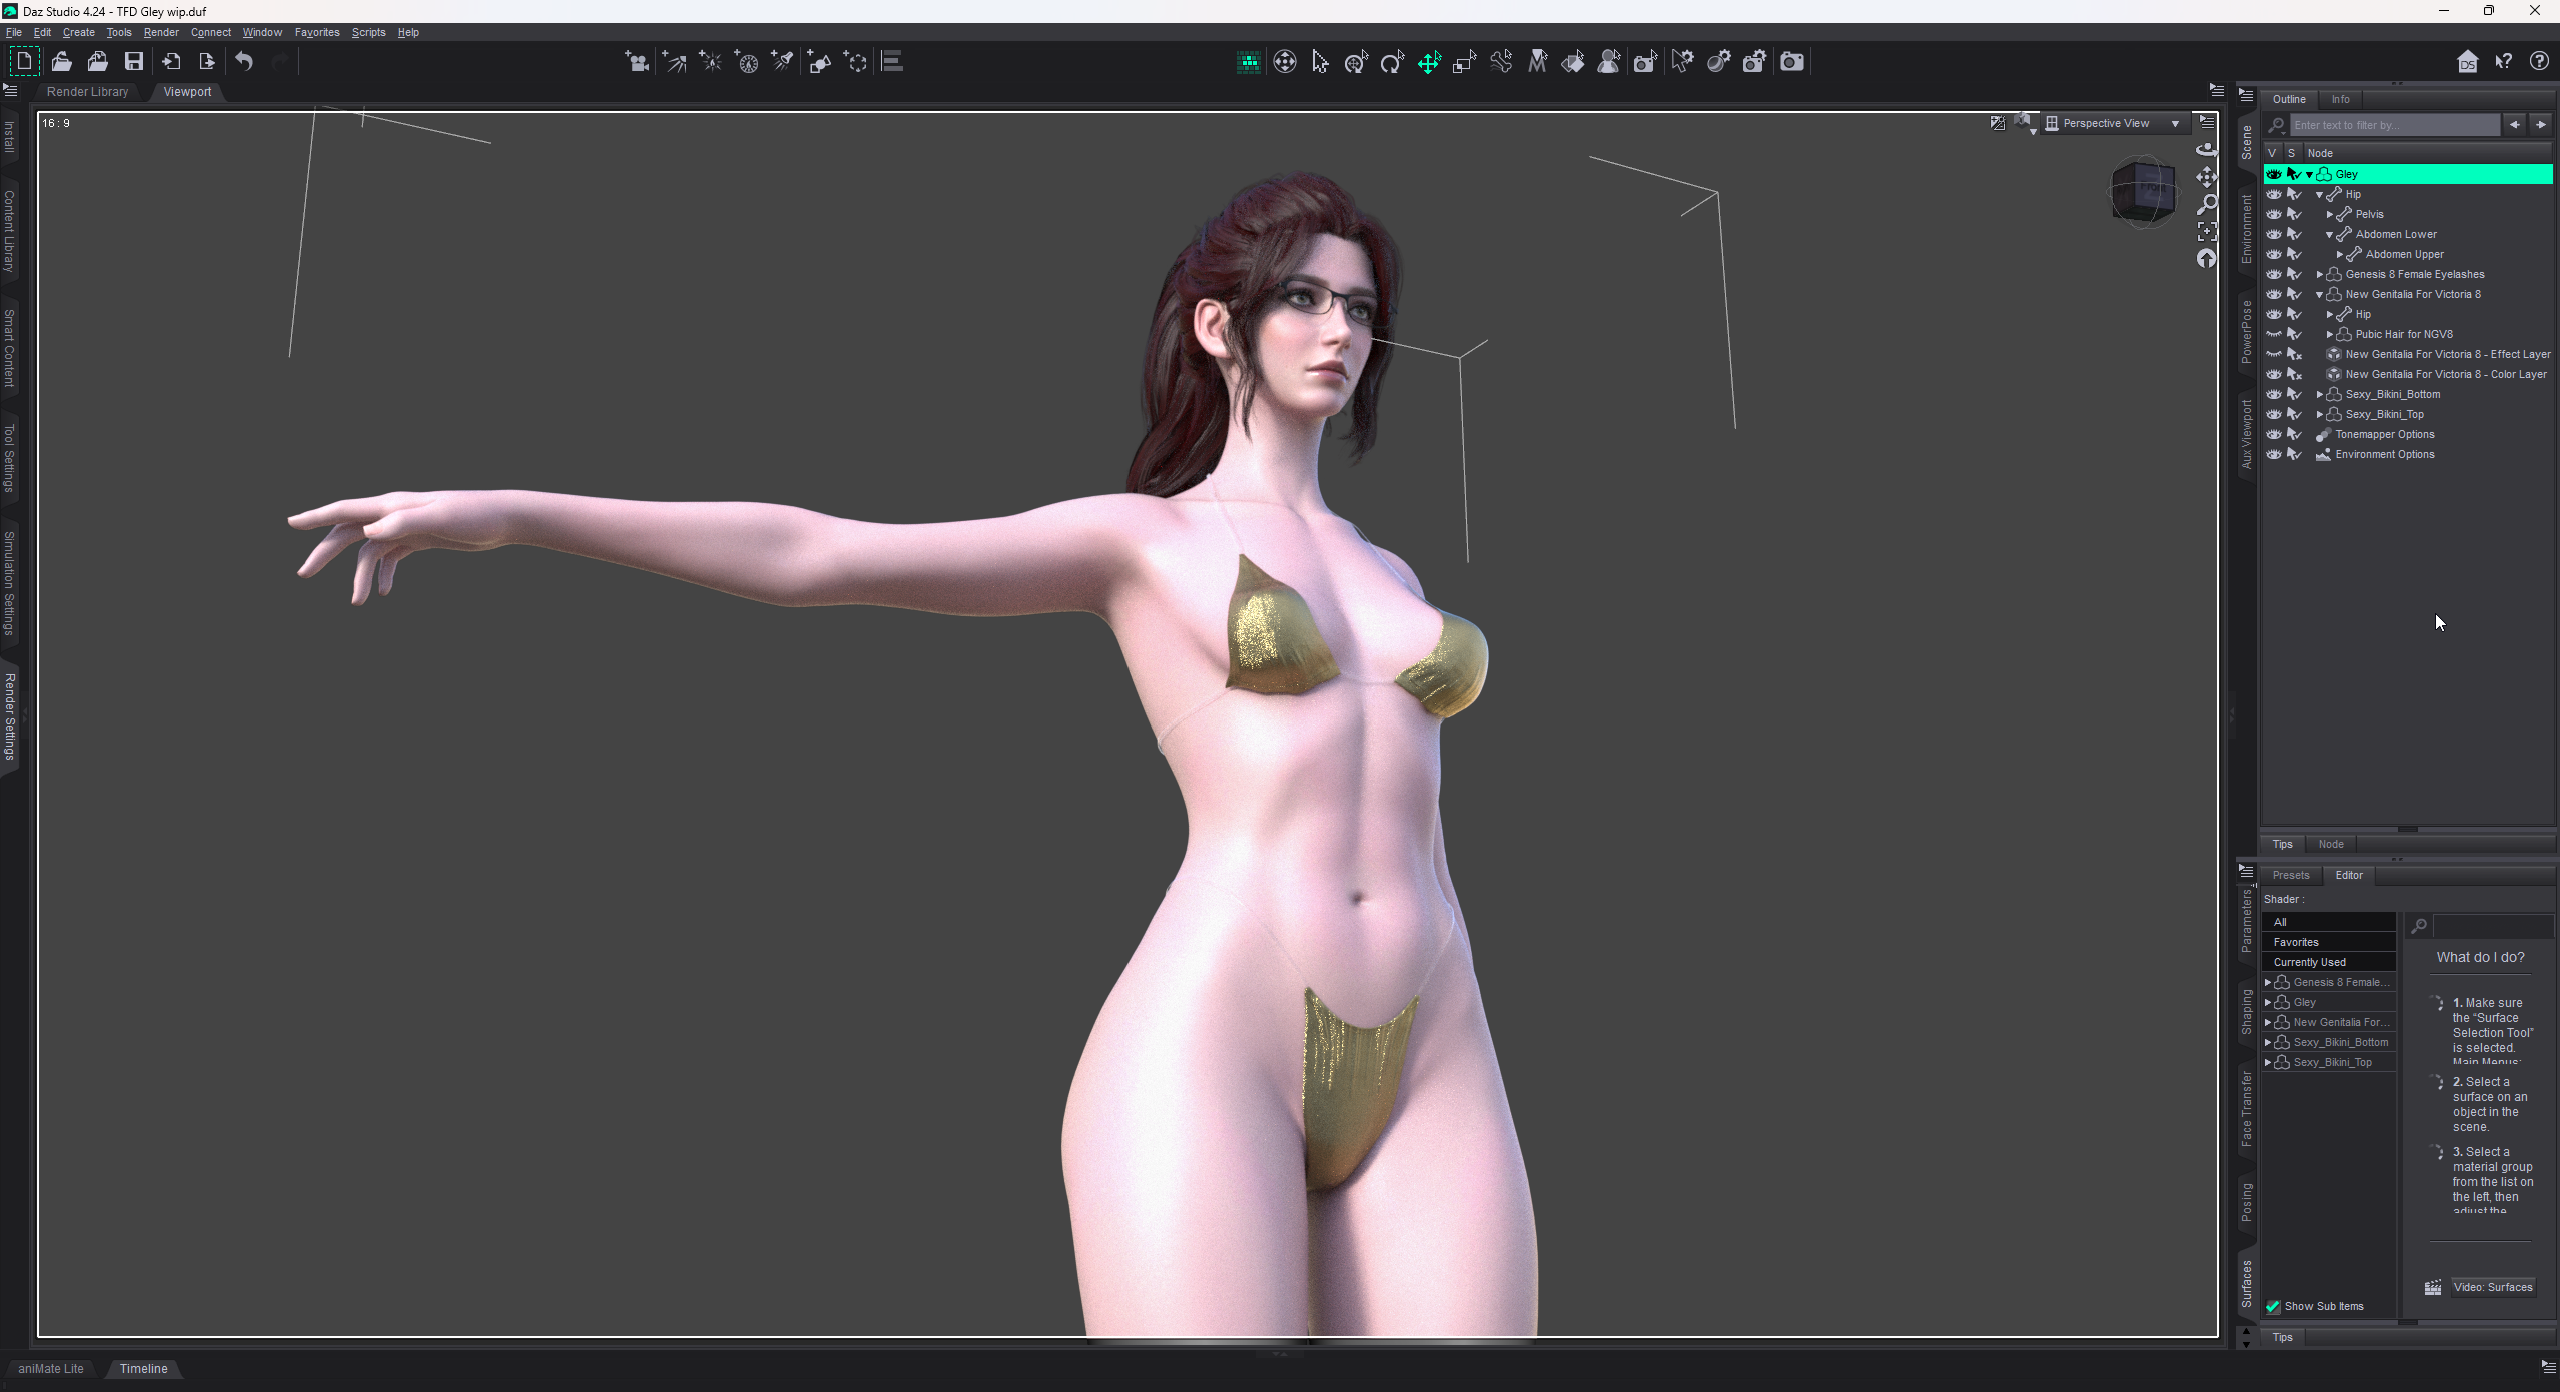The width and height of the screenshot is (2560, 1392).
Task: Collapse New Genitalia For Victoria 8 node
Action: 2320,294
